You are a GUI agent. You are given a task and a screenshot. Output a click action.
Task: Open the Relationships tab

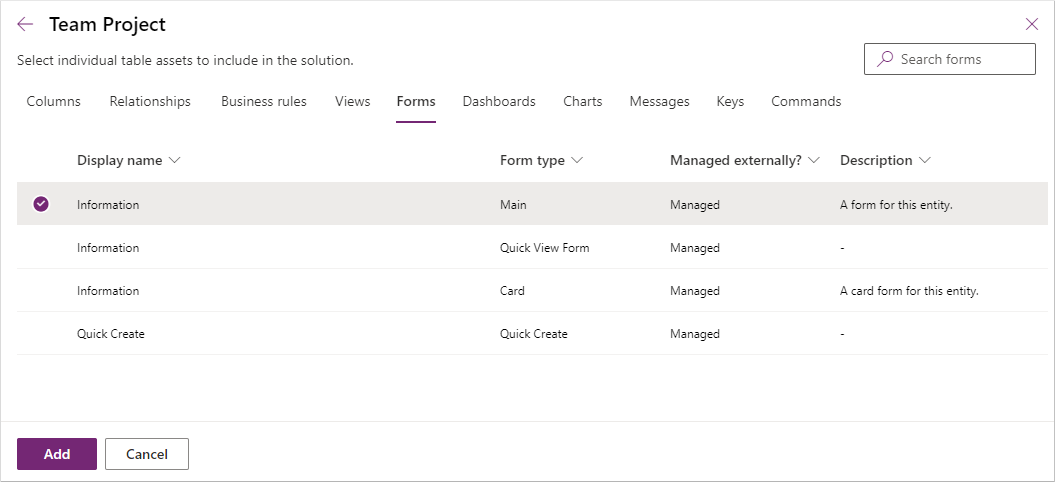pyautogui.click(x=150, y=101)
